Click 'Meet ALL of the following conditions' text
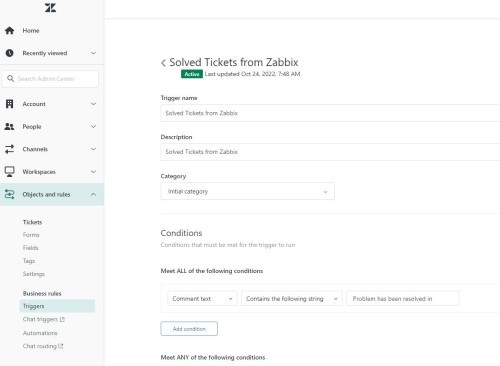The image size is (500, 366). (212, 271)
